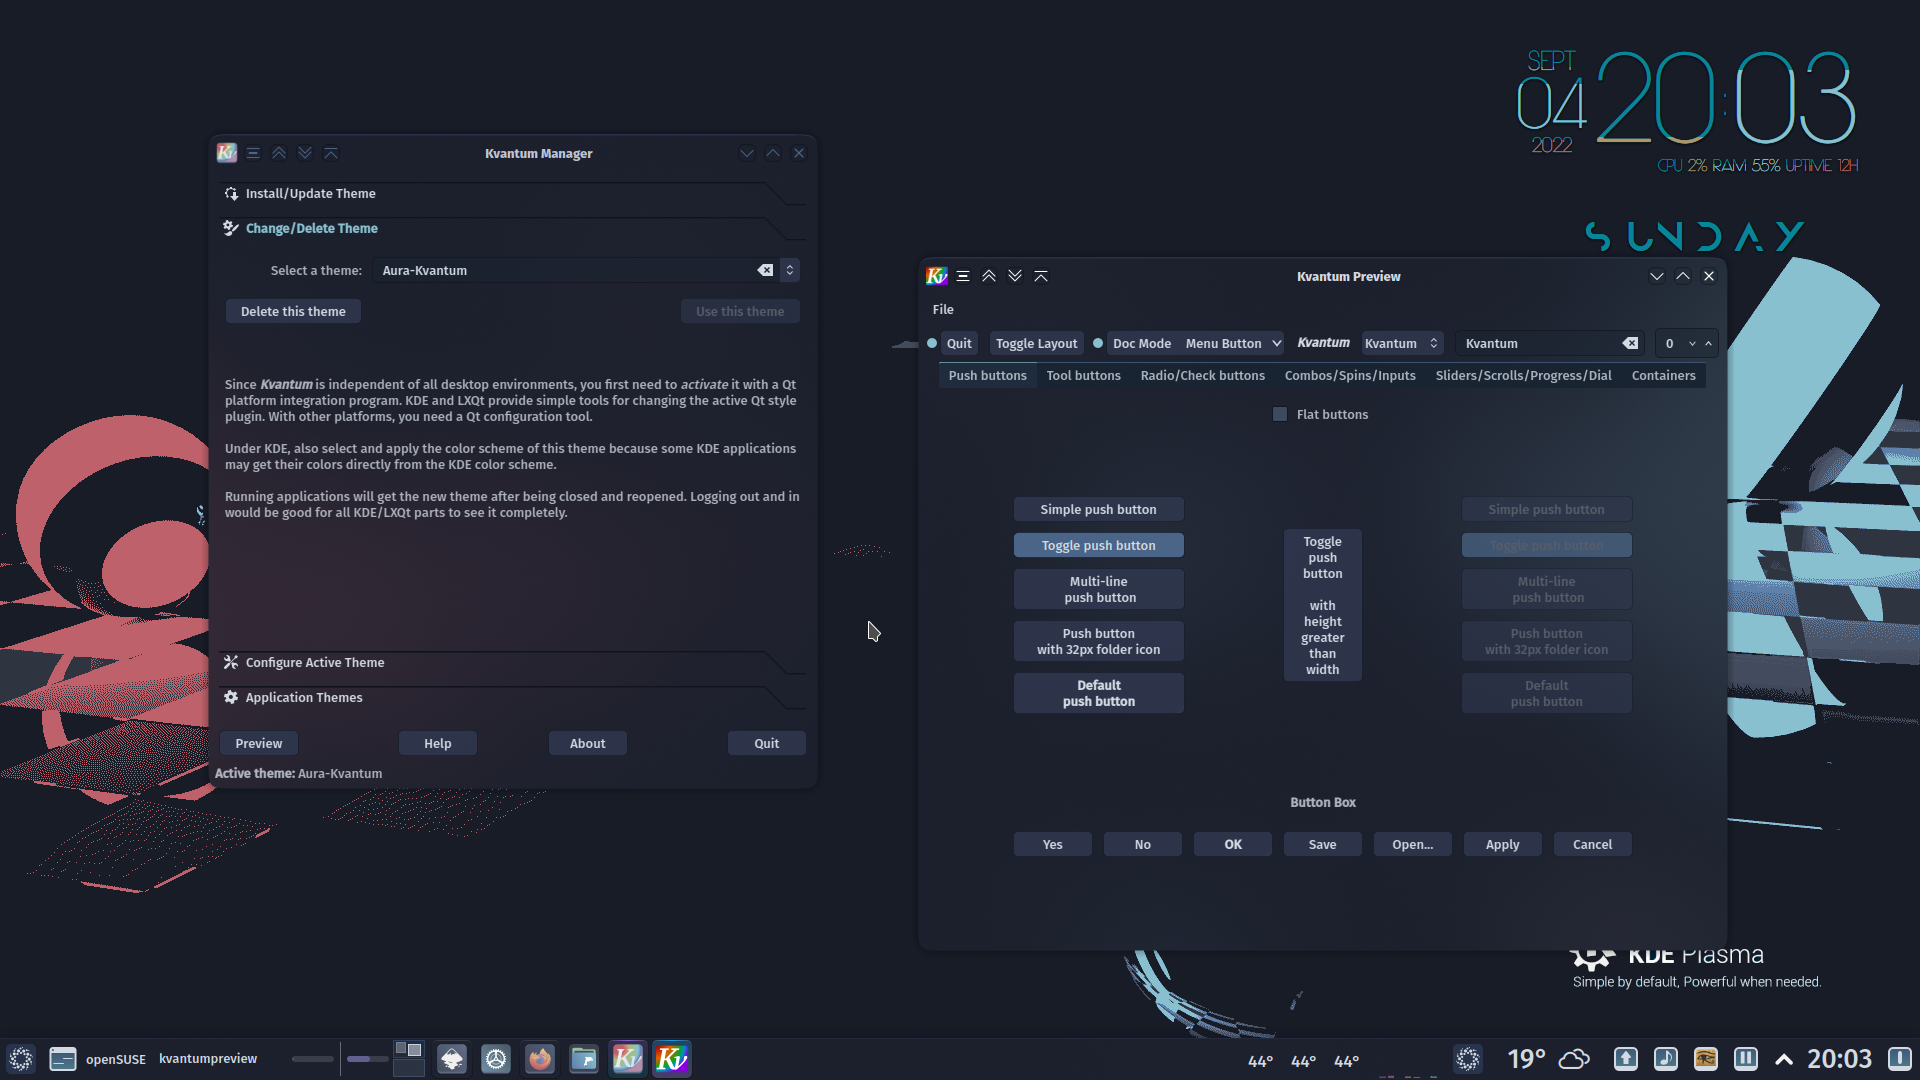1920x1080 pixels.
Task: Collapse the Change/Delete Theme section
Action: tap(512, 228)
